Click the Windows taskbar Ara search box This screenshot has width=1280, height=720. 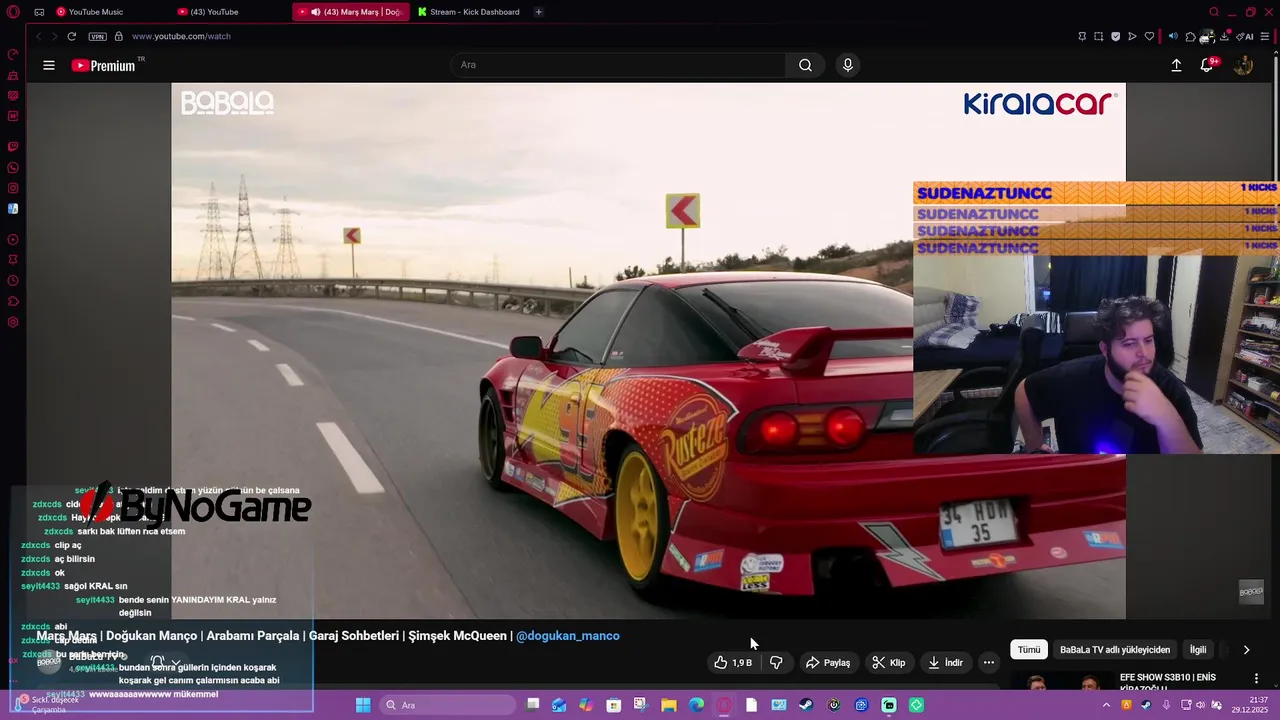(448, 705)
